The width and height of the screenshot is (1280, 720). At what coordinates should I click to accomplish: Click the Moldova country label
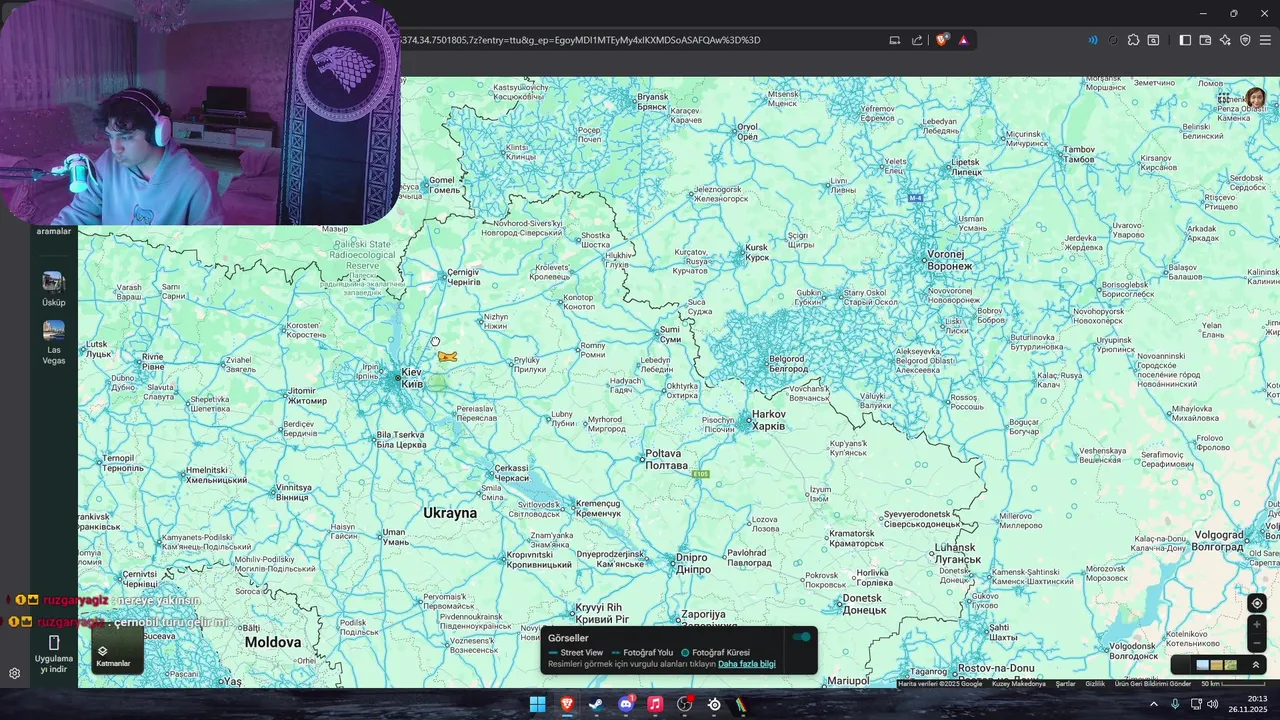pos(273,642)
